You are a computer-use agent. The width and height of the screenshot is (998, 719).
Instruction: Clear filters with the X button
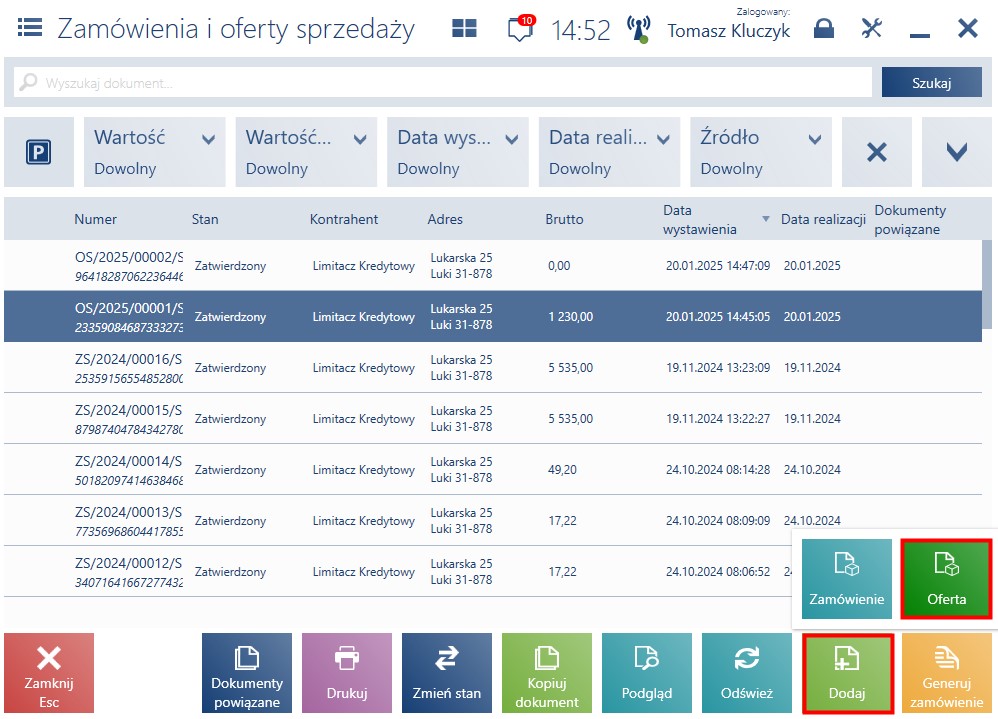pyautogui.click(x=877, y=152)
